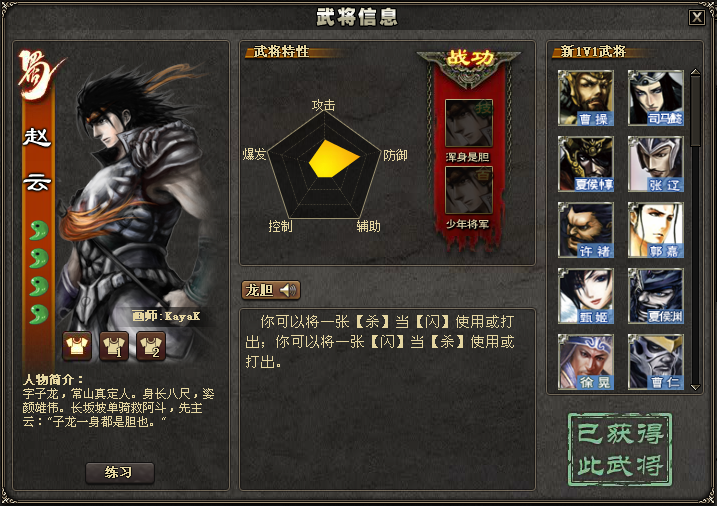Open the 少年将军 achievement icon
Screen dimensions: 717x506
pyautogui.click(x=469, y=190)
